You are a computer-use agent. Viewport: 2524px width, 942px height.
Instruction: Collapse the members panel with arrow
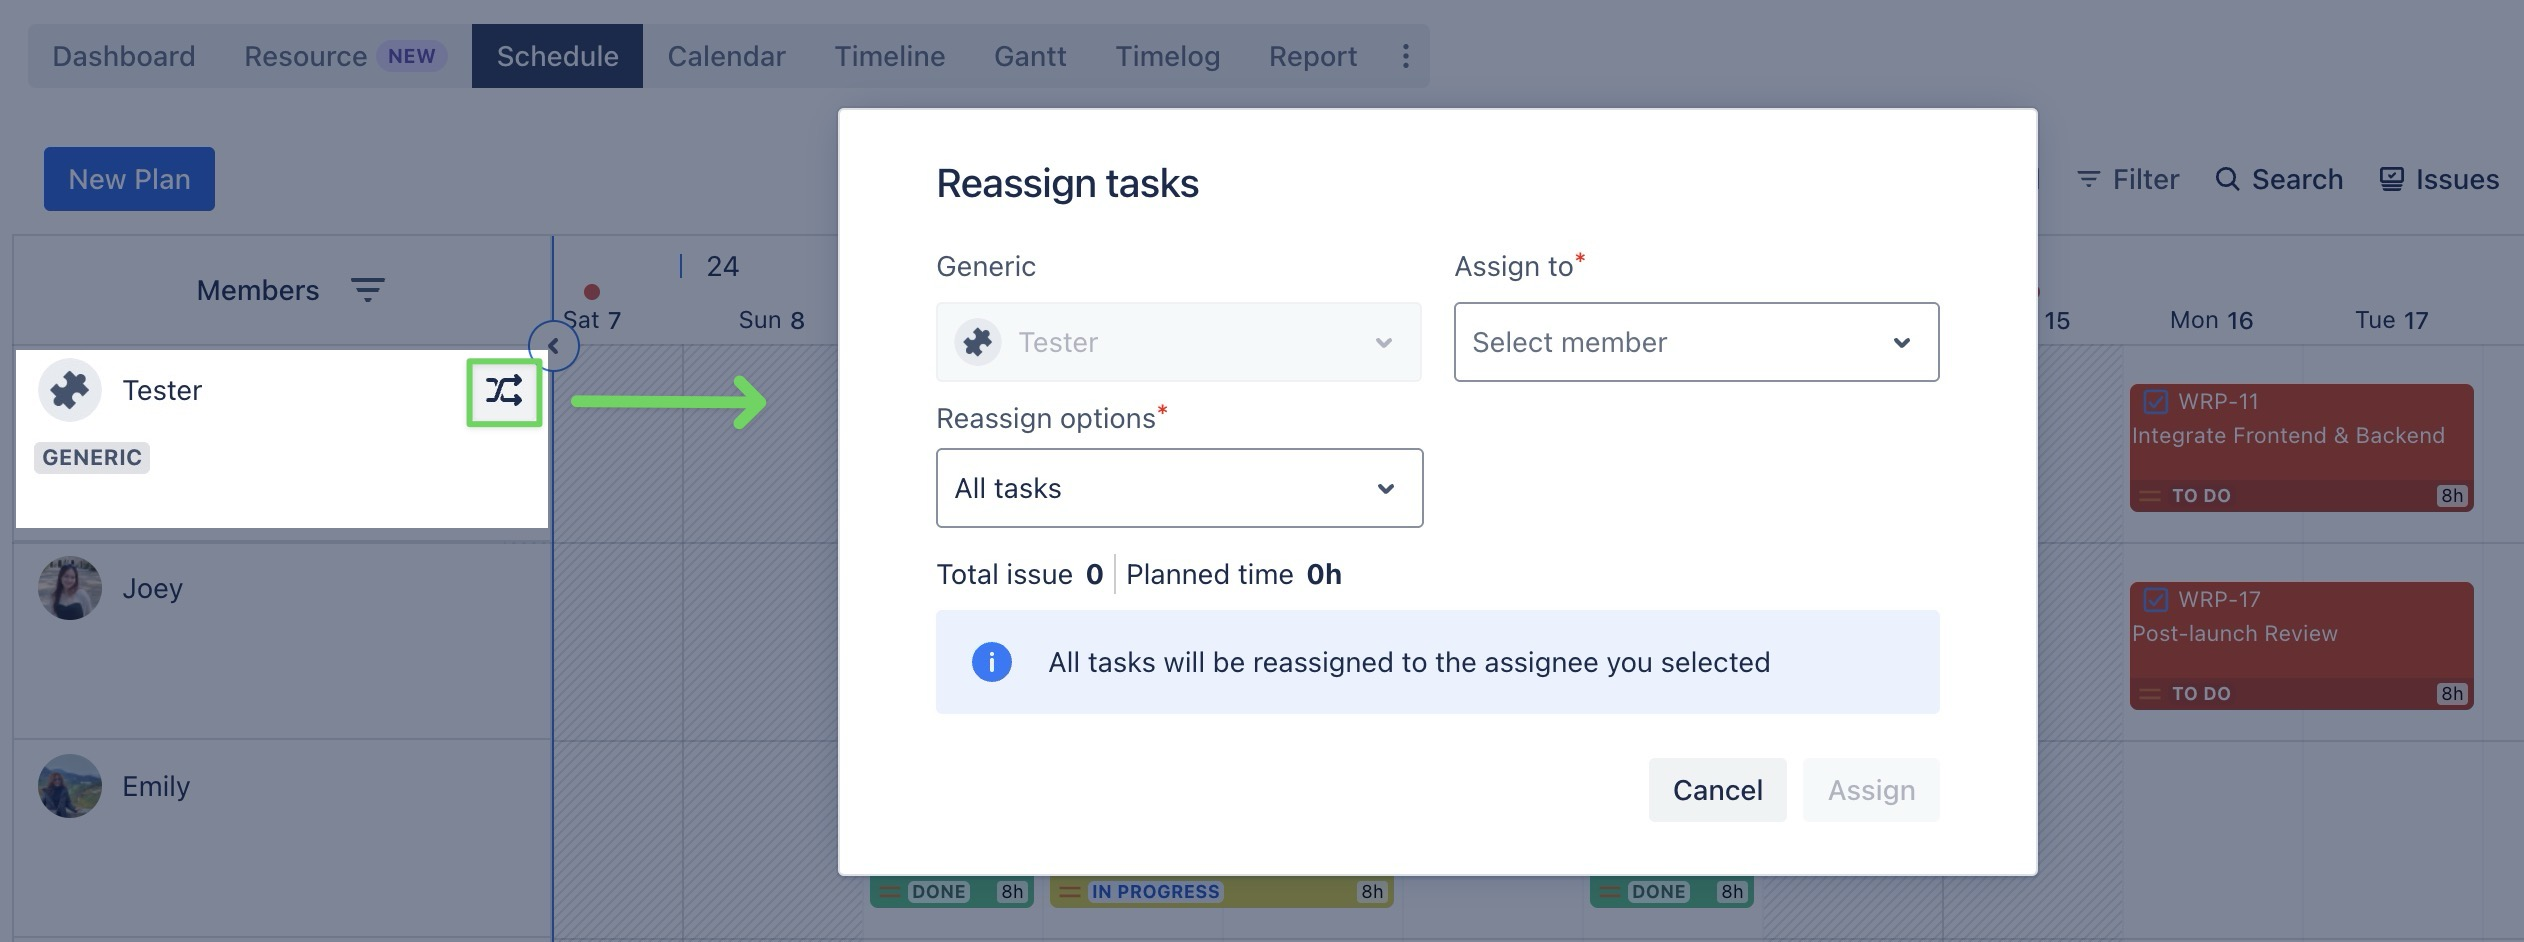[553, 346]
